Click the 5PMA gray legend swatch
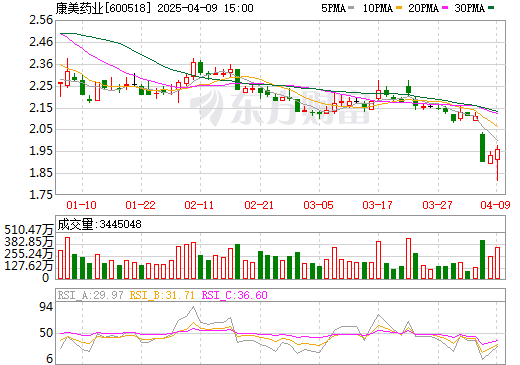This screenshot has width=520, height=365. [x=351, y=8]
